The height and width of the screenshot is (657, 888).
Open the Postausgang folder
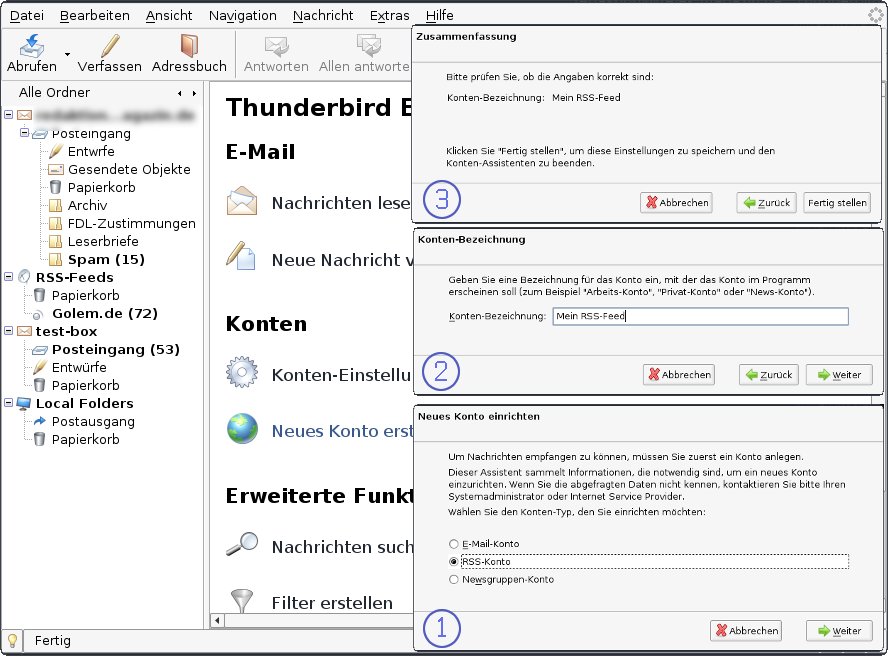[x=93, y=421]
